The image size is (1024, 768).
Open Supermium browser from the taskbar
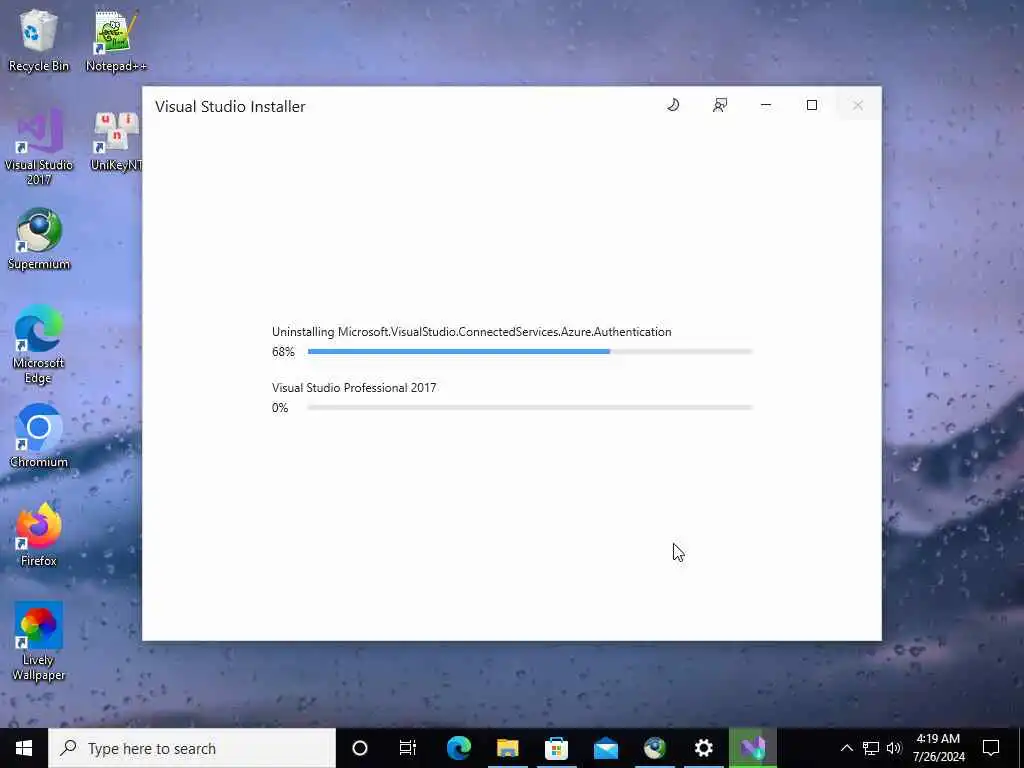[x=654, y=748]
